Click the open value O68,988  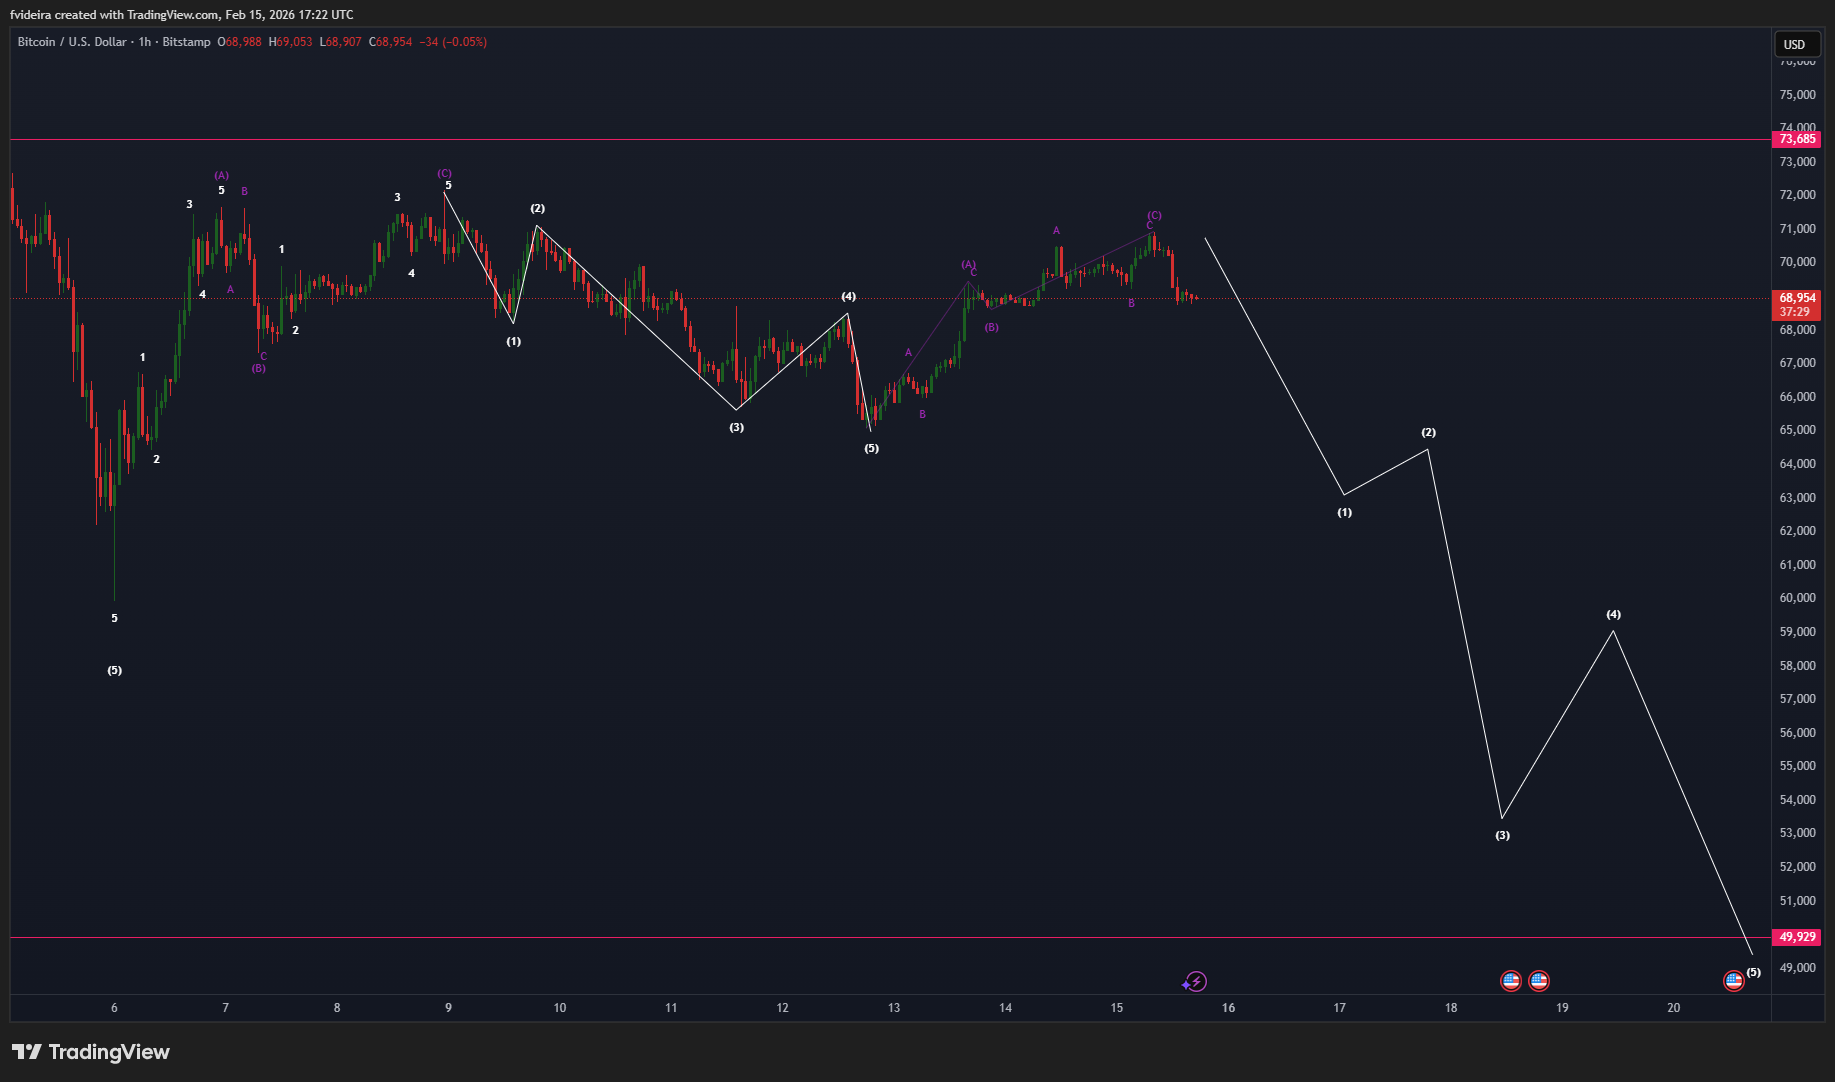239,42
